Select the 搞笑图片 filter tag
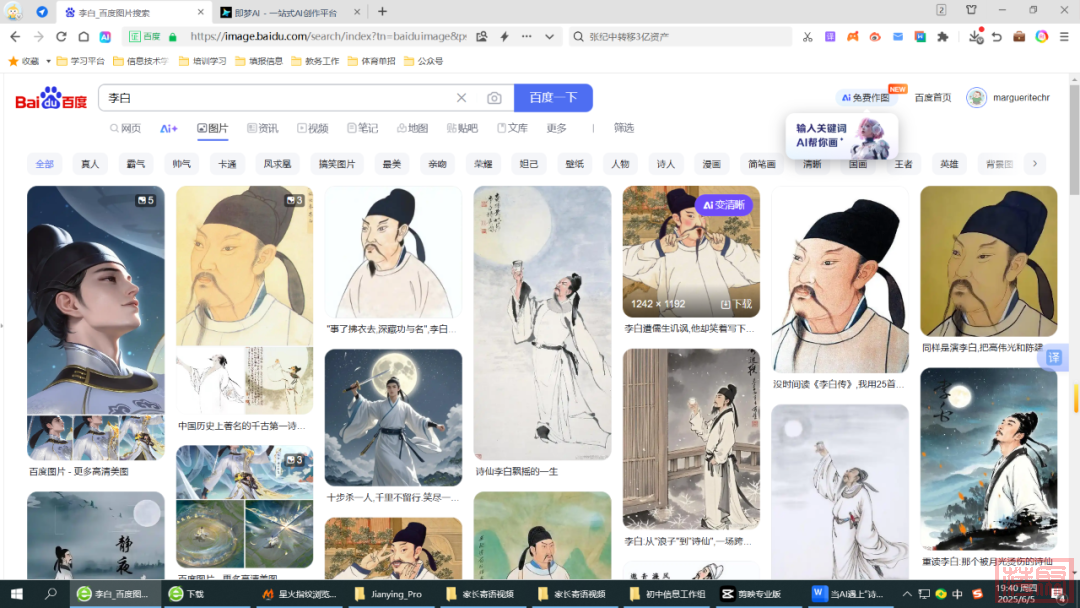Screen dimensions: 1080x608 click(337, 164)
